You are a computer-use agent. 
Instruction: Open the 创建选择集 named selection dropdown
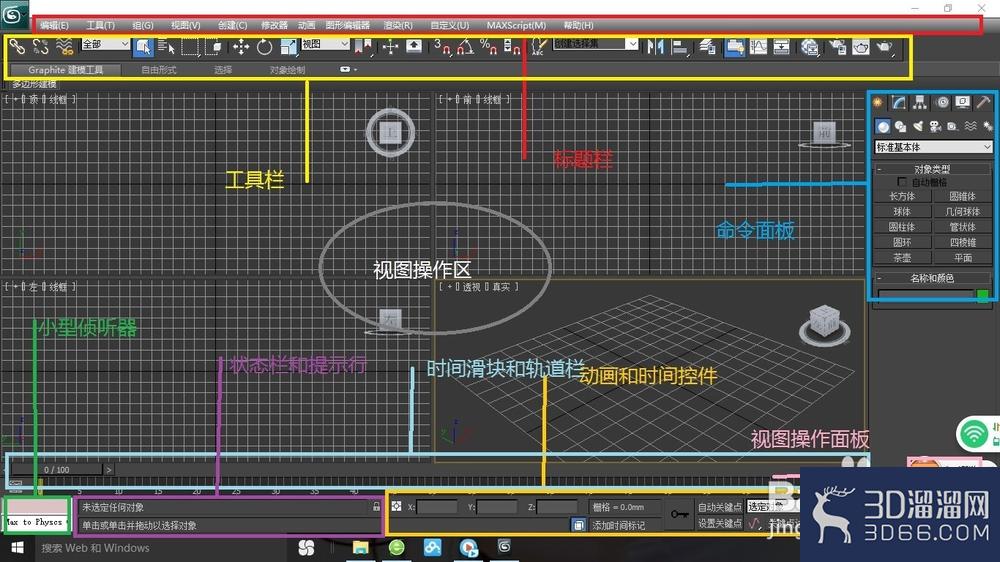595,44
